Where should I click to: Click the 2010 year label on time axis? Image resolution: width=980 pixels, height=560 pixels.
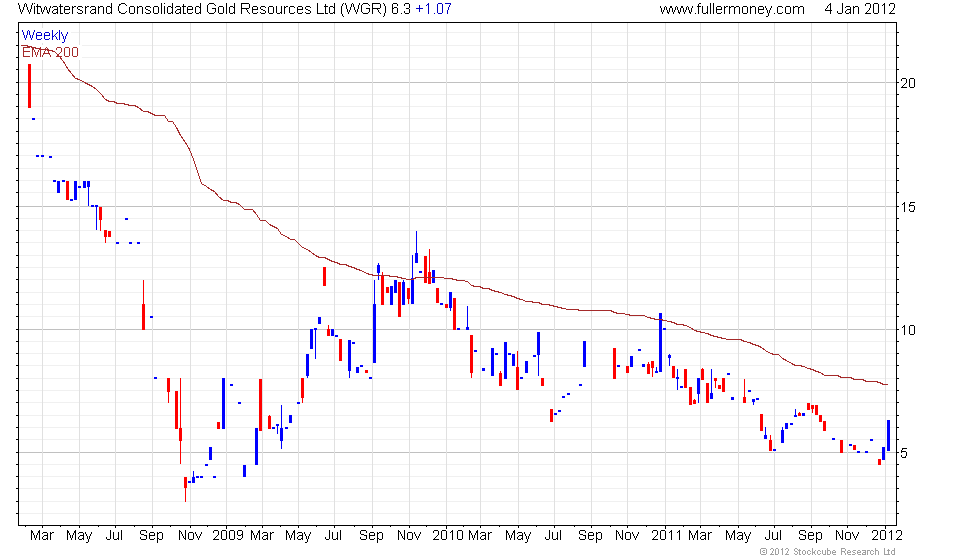coord(448,536)
